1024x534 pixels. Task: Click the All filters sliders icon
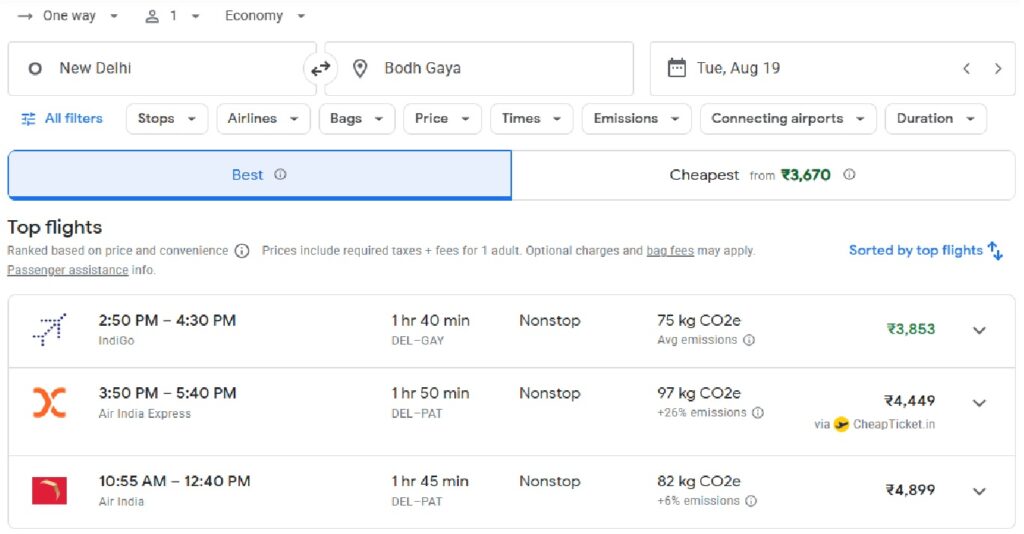point(28,119)
